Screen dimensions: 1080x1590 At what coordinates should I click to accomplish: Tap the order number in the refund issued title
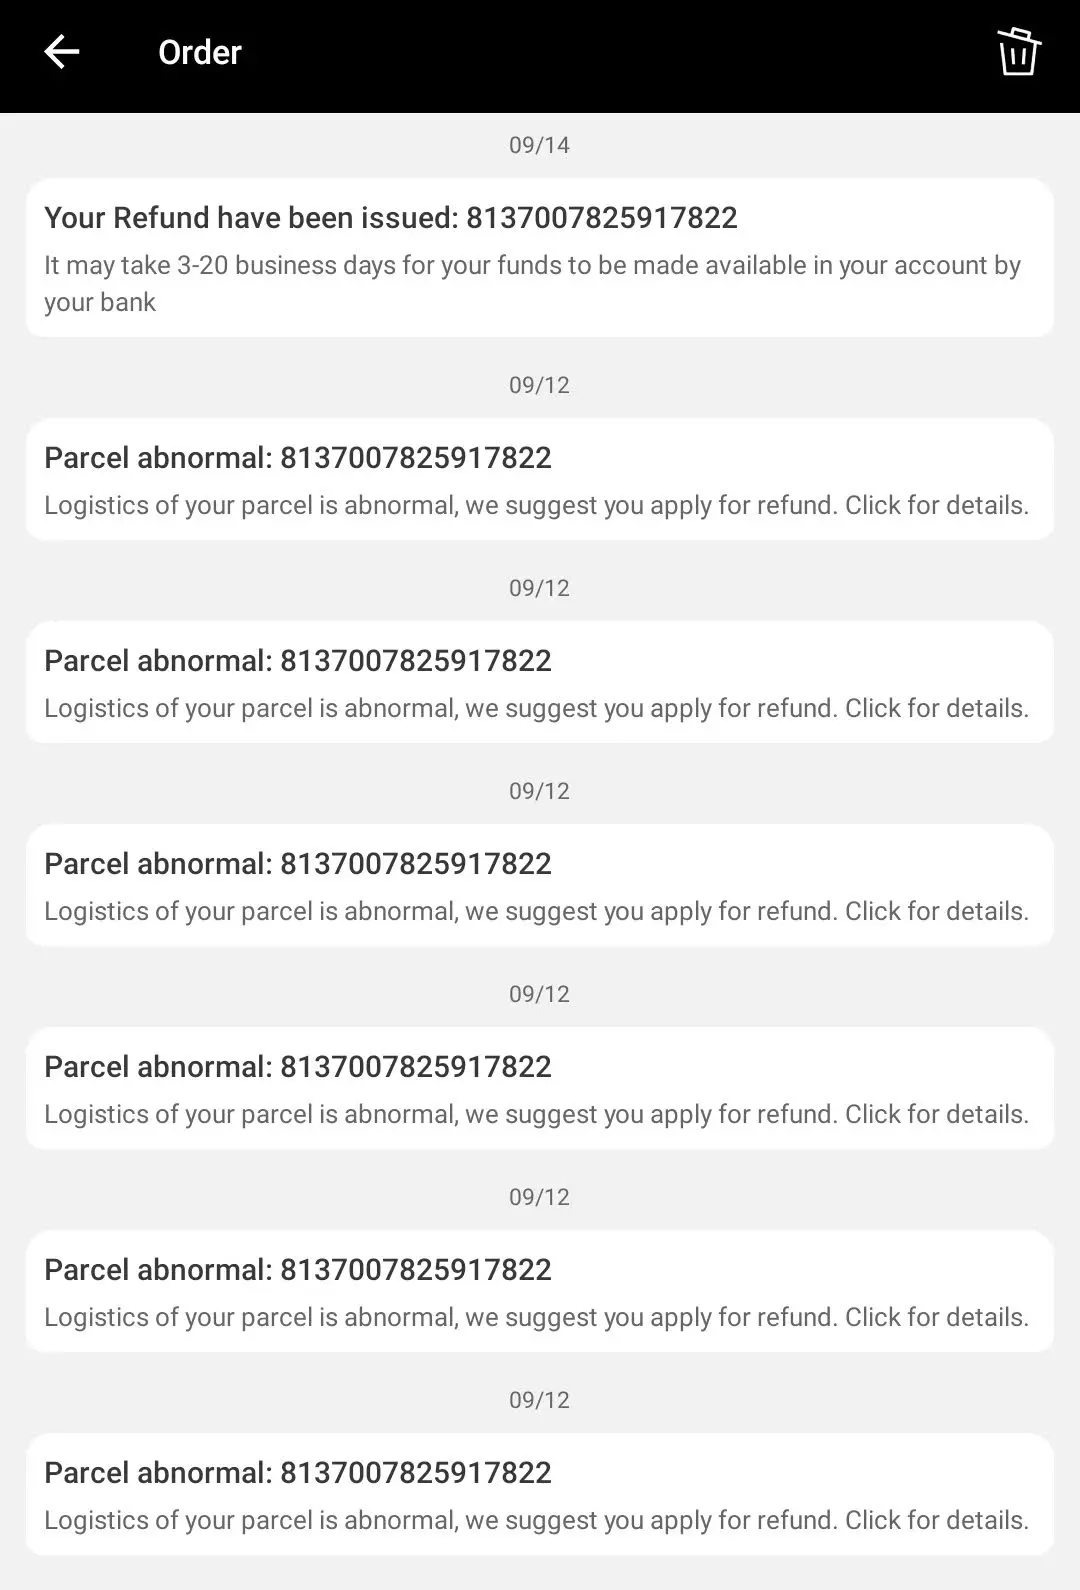[602, 218]
